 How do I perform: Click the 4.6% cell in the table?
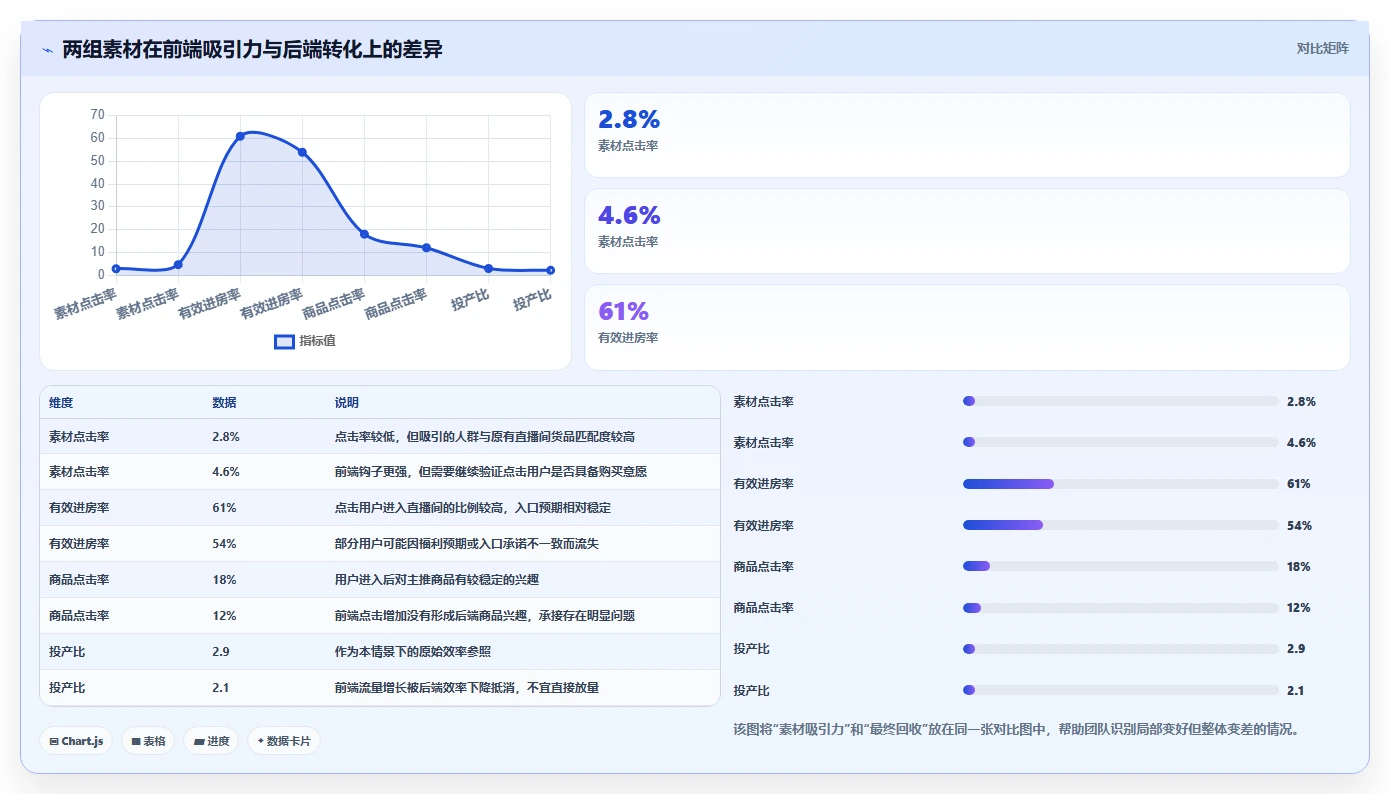[226, 472]
